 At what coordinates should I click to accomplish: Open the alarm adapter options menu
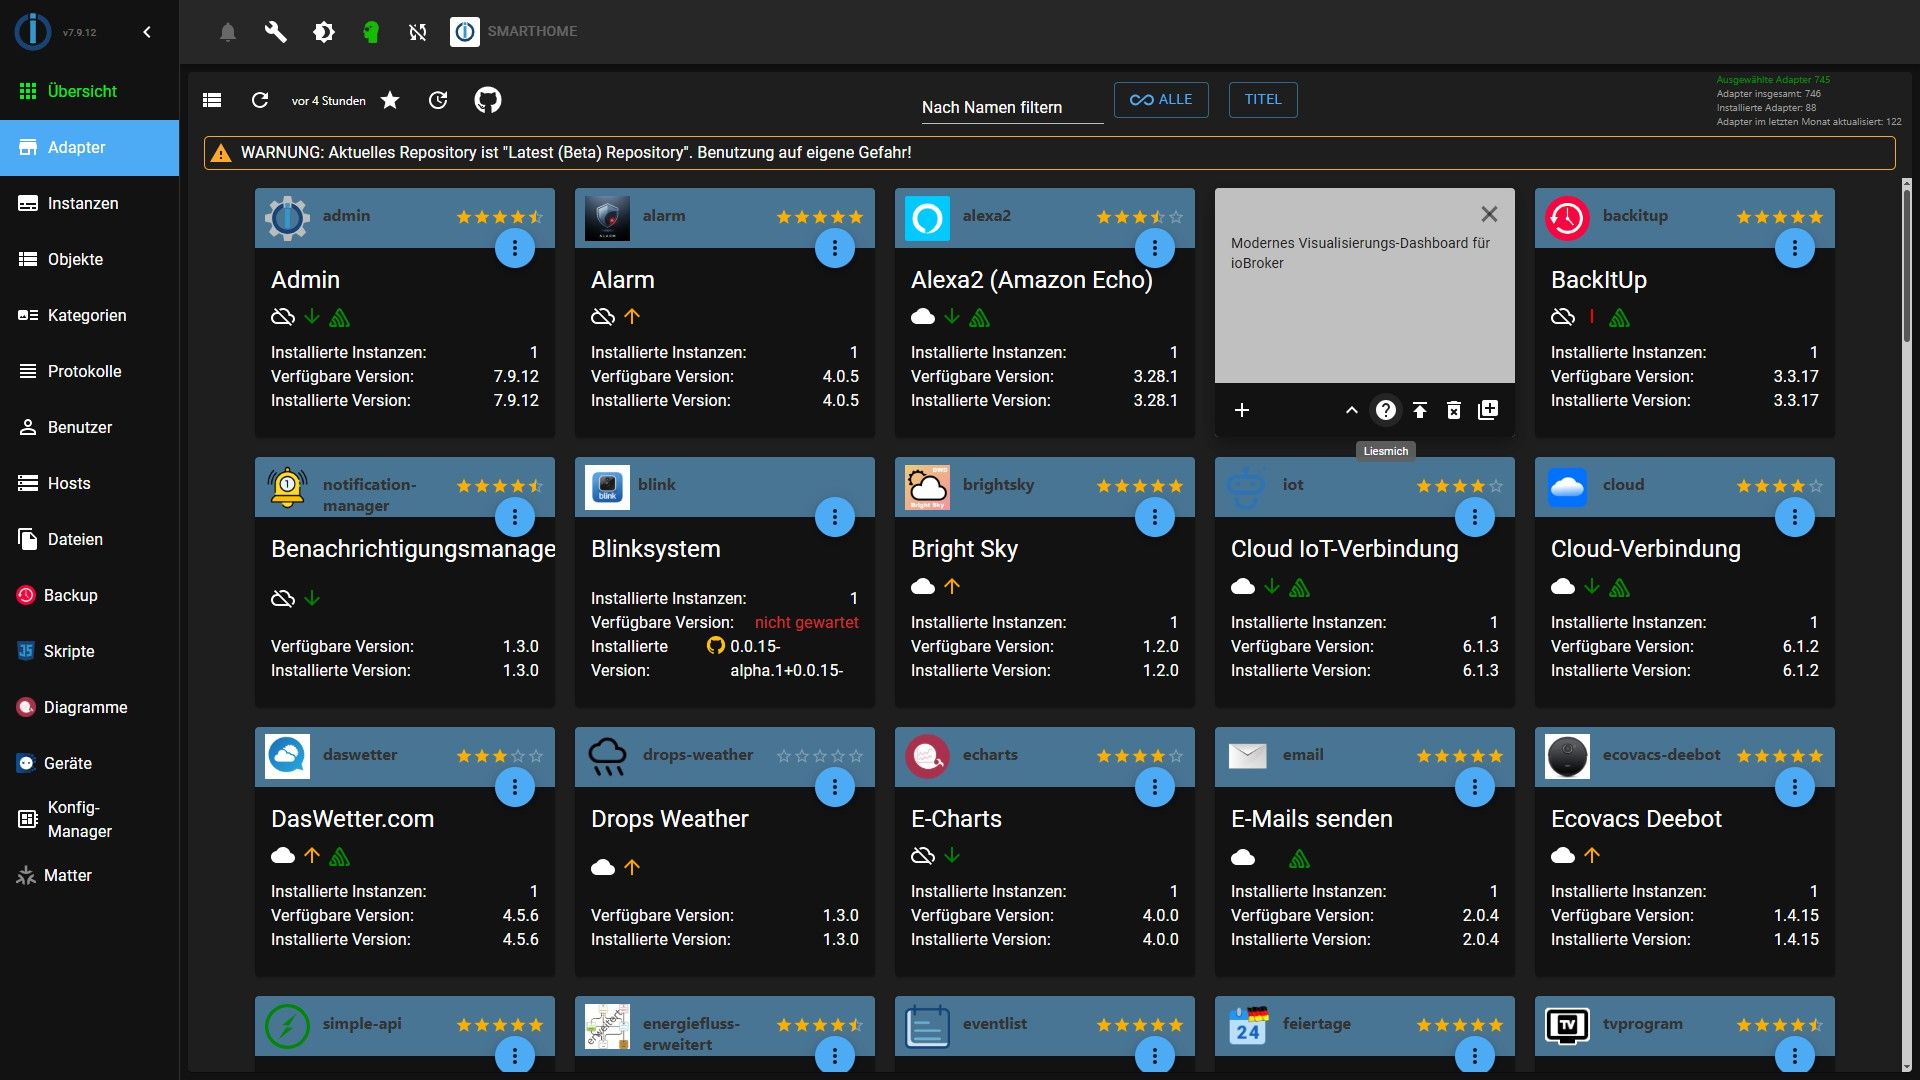tap(835, 248)
